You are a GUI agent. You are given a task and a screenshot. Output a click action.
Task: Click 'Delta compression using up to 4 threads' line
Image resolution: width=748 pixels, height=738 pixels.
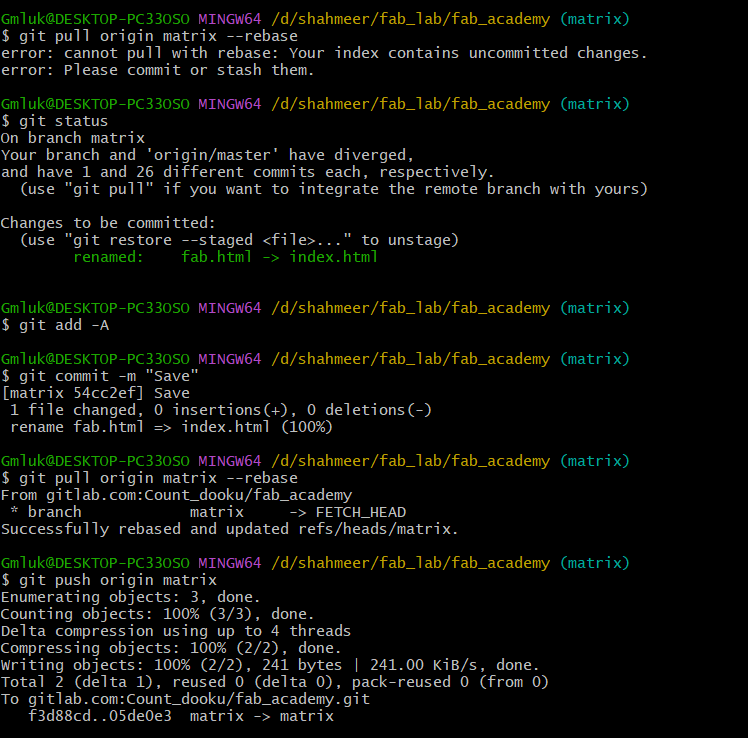click(176, 631)
